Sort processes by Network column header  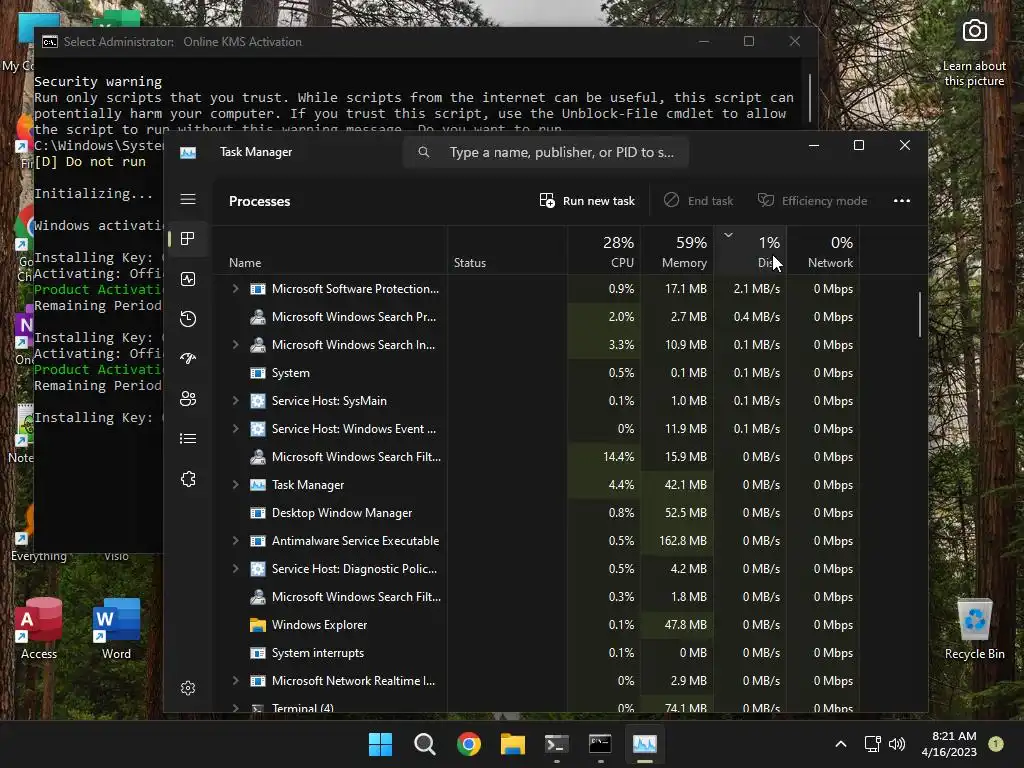(x=823, y=251)
